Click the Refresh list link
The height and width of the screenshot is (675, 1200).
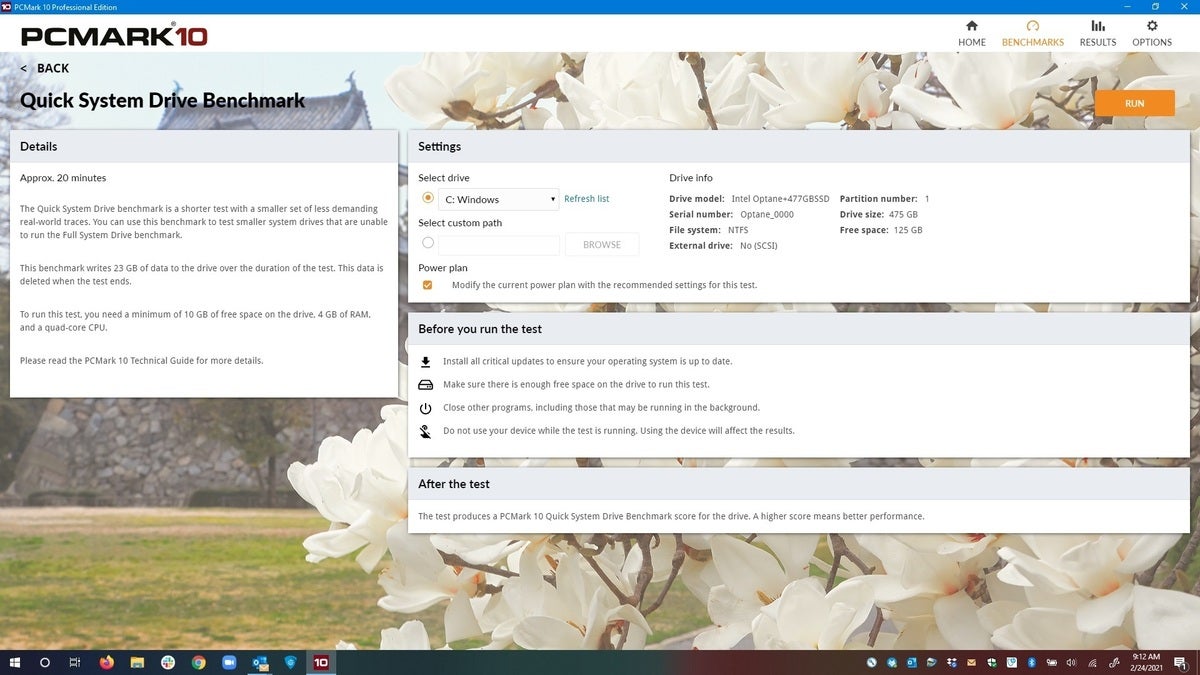point(586,199)
